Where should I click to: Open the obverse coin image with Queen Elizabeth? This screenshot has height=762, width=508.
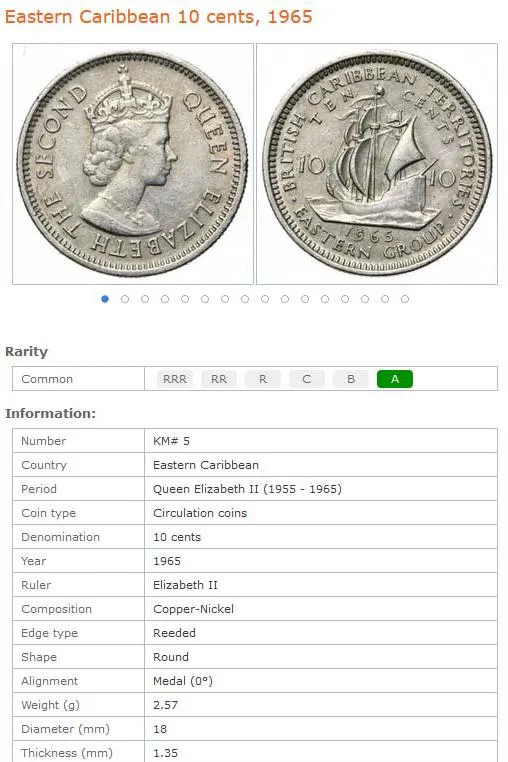(x=133, y=164)
